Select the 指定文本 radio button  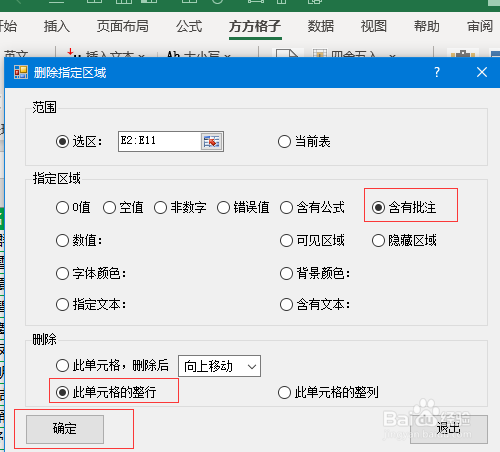62,304
